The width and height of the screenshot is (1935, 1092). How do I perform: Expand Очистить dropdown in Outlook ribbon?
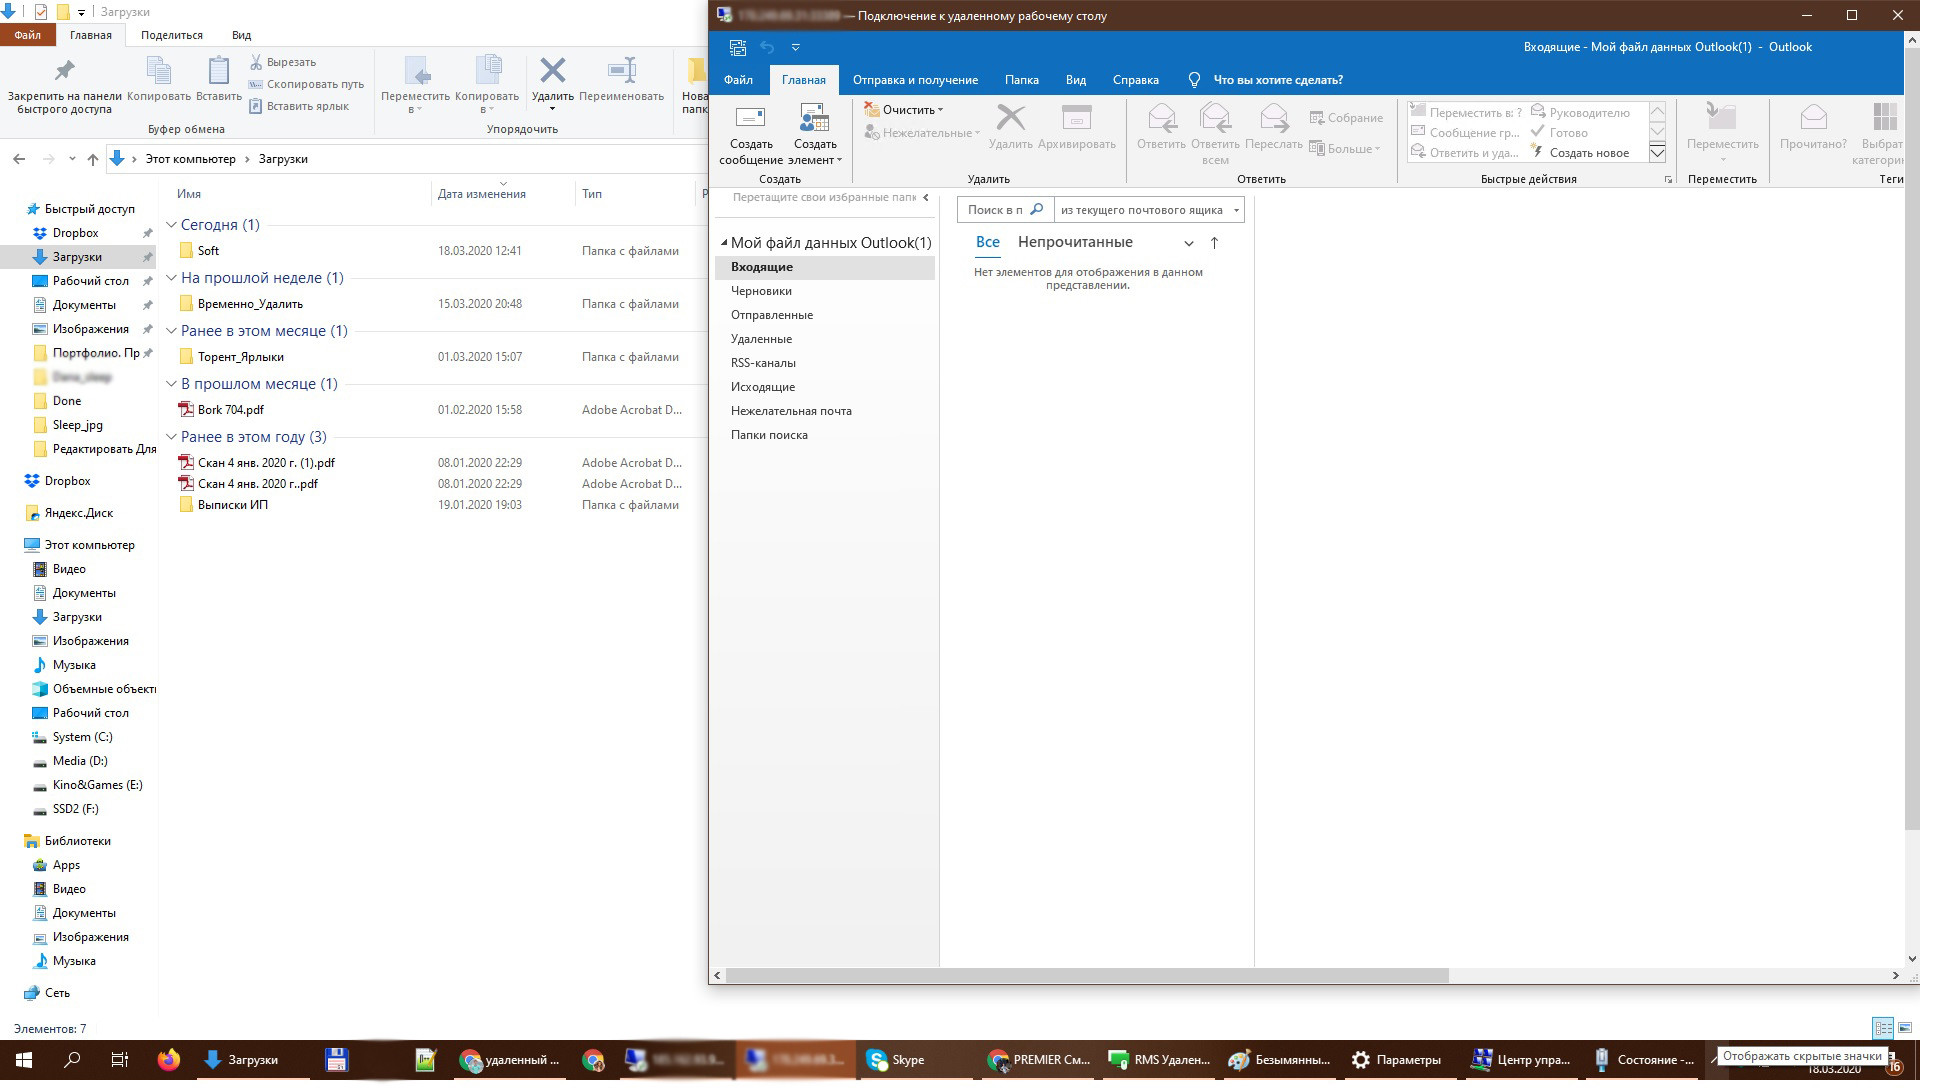(940, 110)
